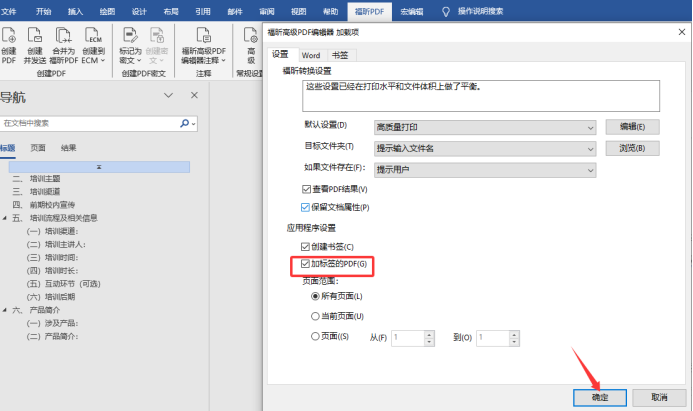
Task: Click the 福昕高级PDF编辑器注释 icon
Action: [x=206, y=40]
